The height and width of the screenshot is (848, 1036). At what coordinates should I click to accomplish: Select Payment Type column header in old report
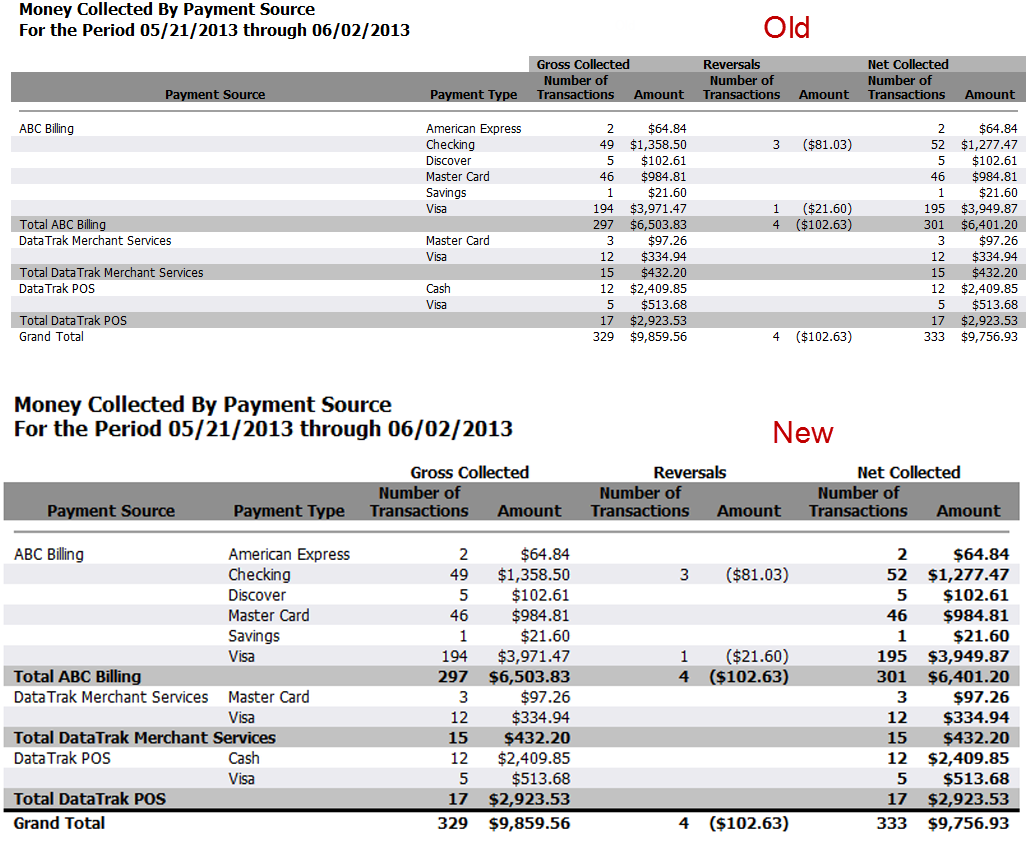point(473,95)
